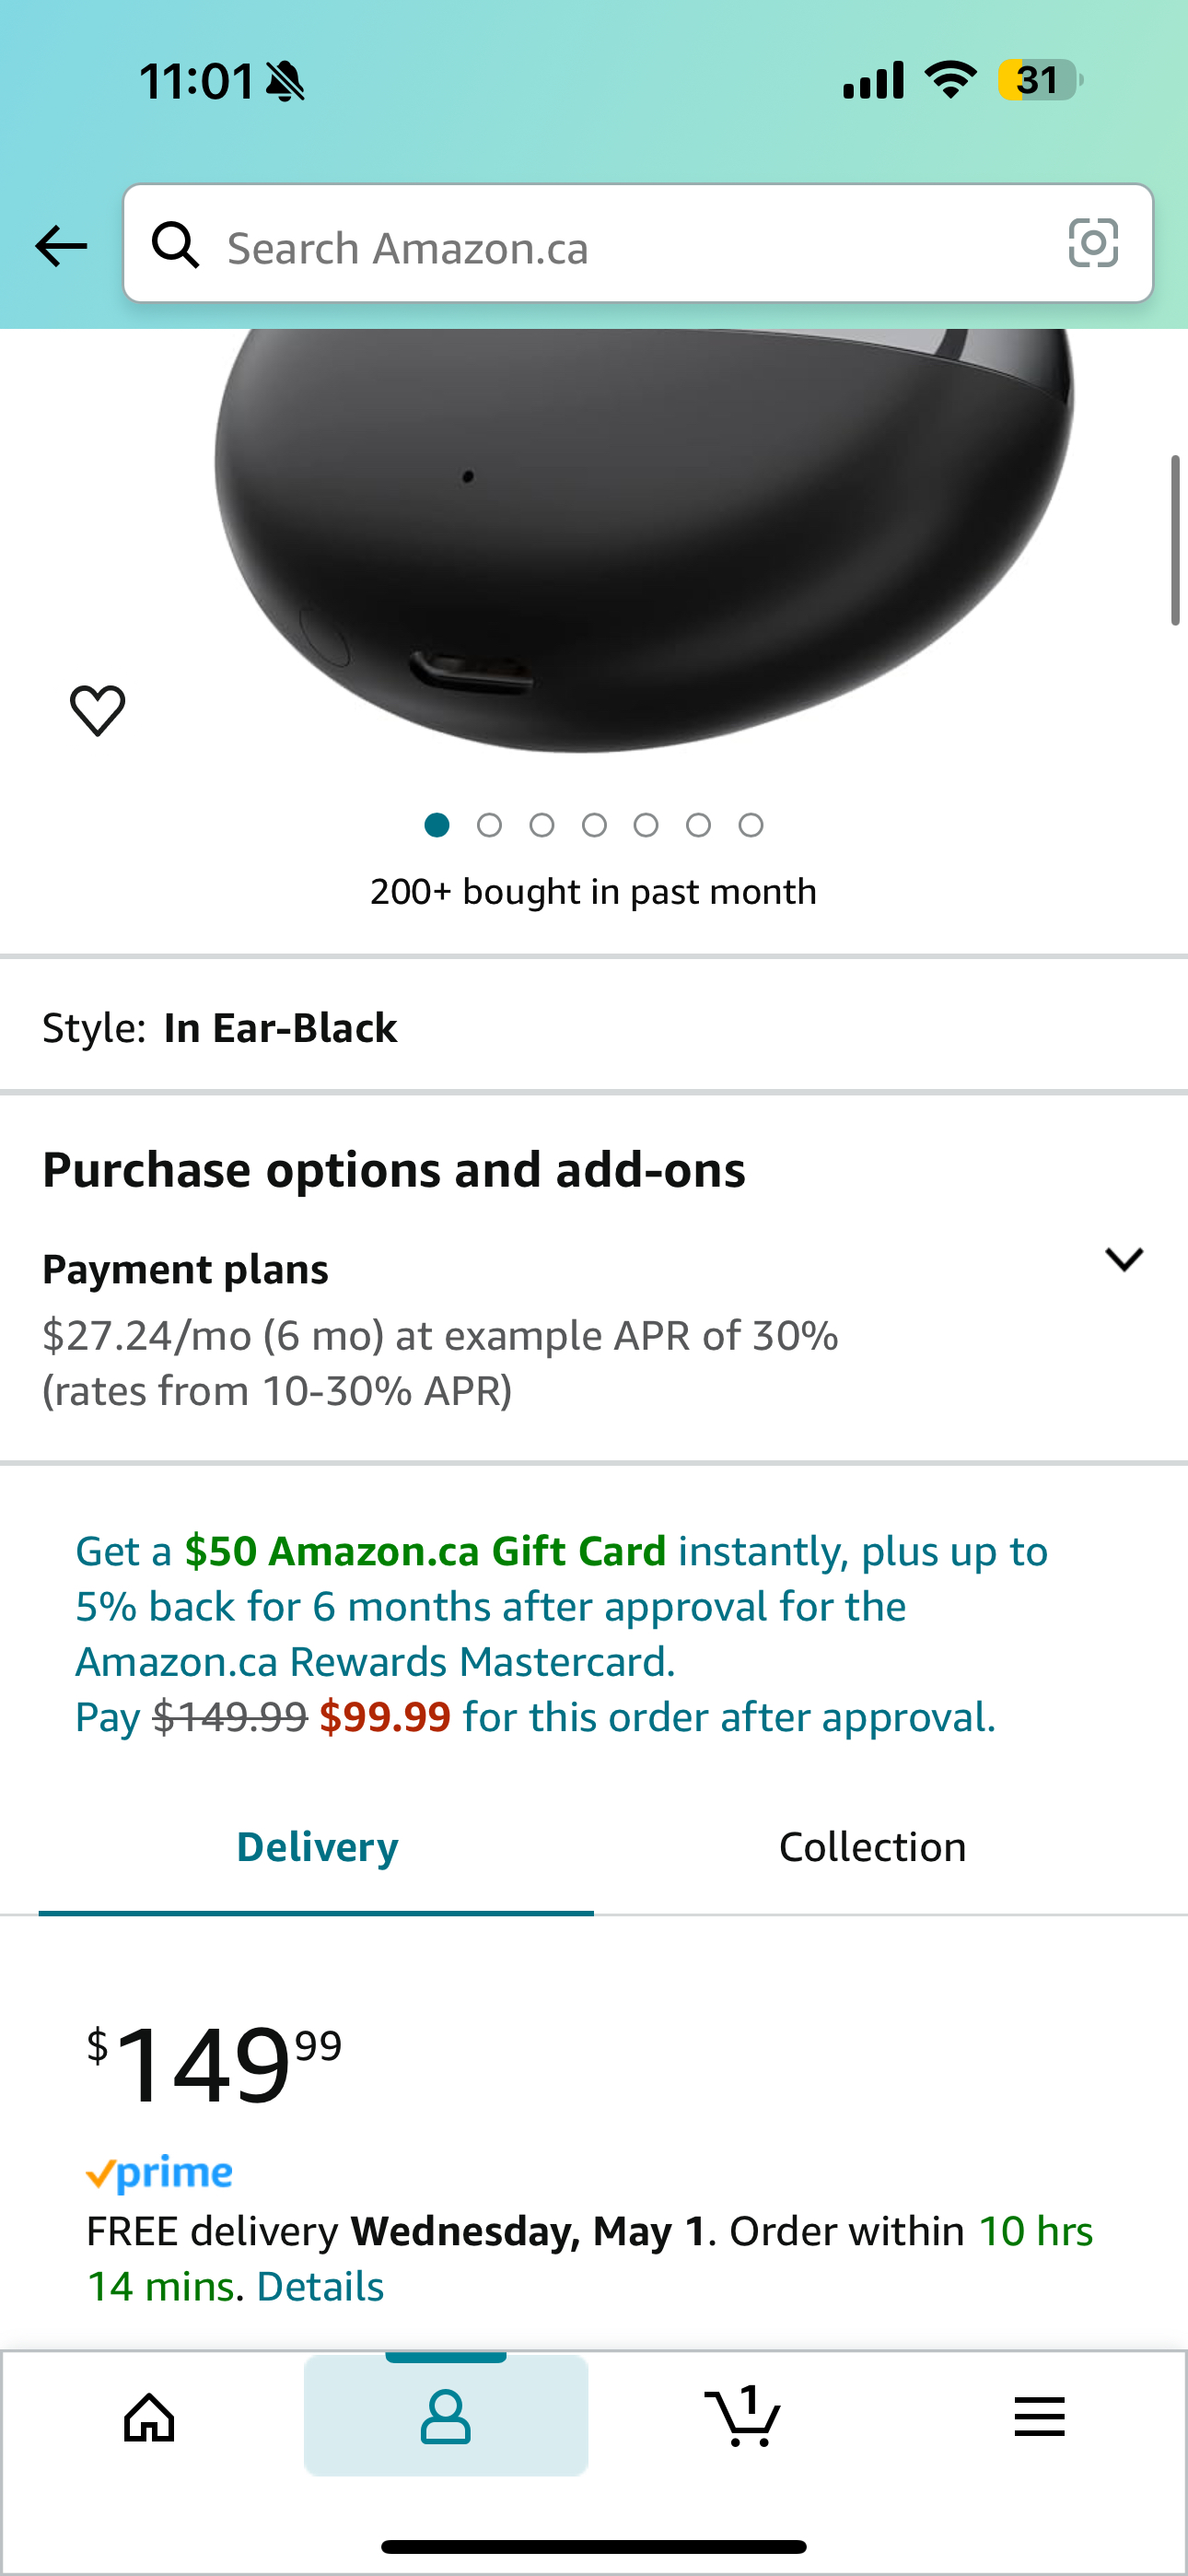Click the page scrollbar indicator
This screenshot has height=2576, width=1188.
pos(1175,540)
